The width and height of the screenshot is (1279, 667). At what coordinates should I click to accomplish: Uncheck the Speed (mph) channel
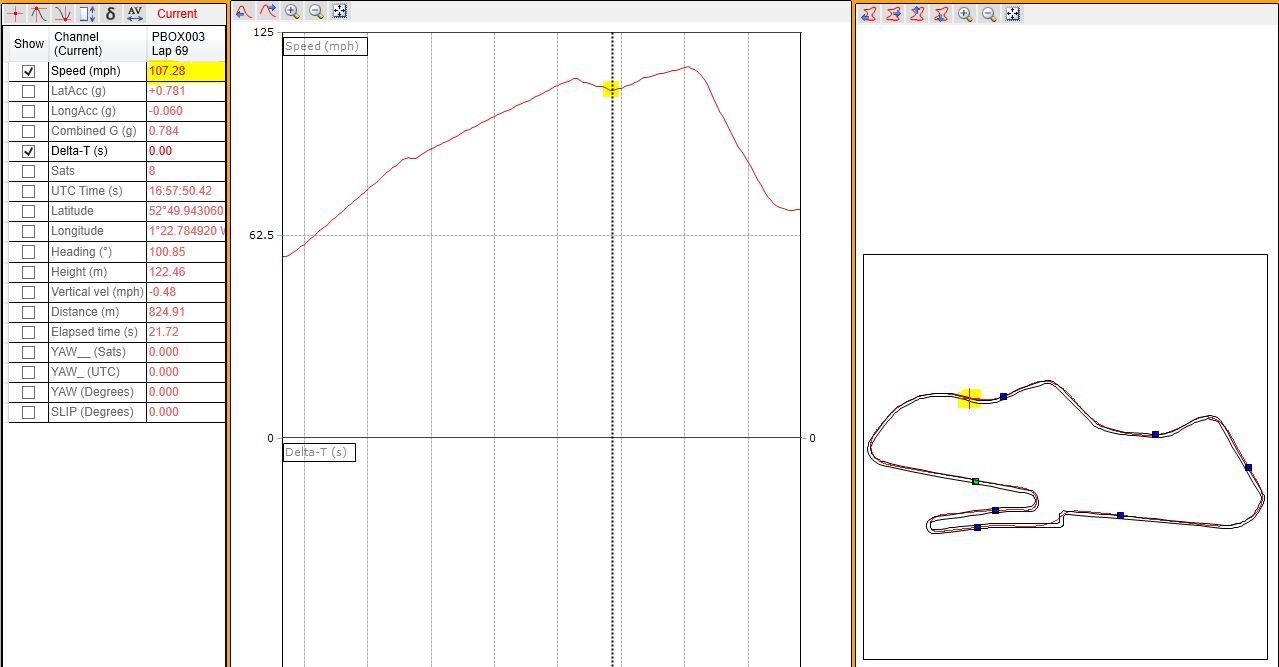29,71
